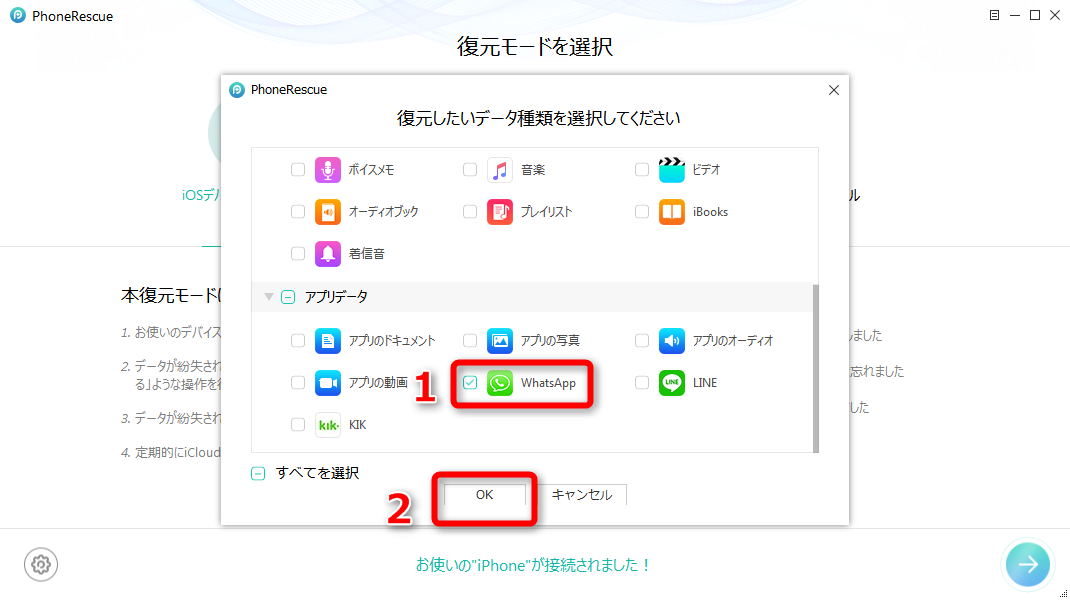Check the Voice Memo (ボイスメモ) checkbox
The width and height of the screenshot is (1070, 600).
coord(298,169)
